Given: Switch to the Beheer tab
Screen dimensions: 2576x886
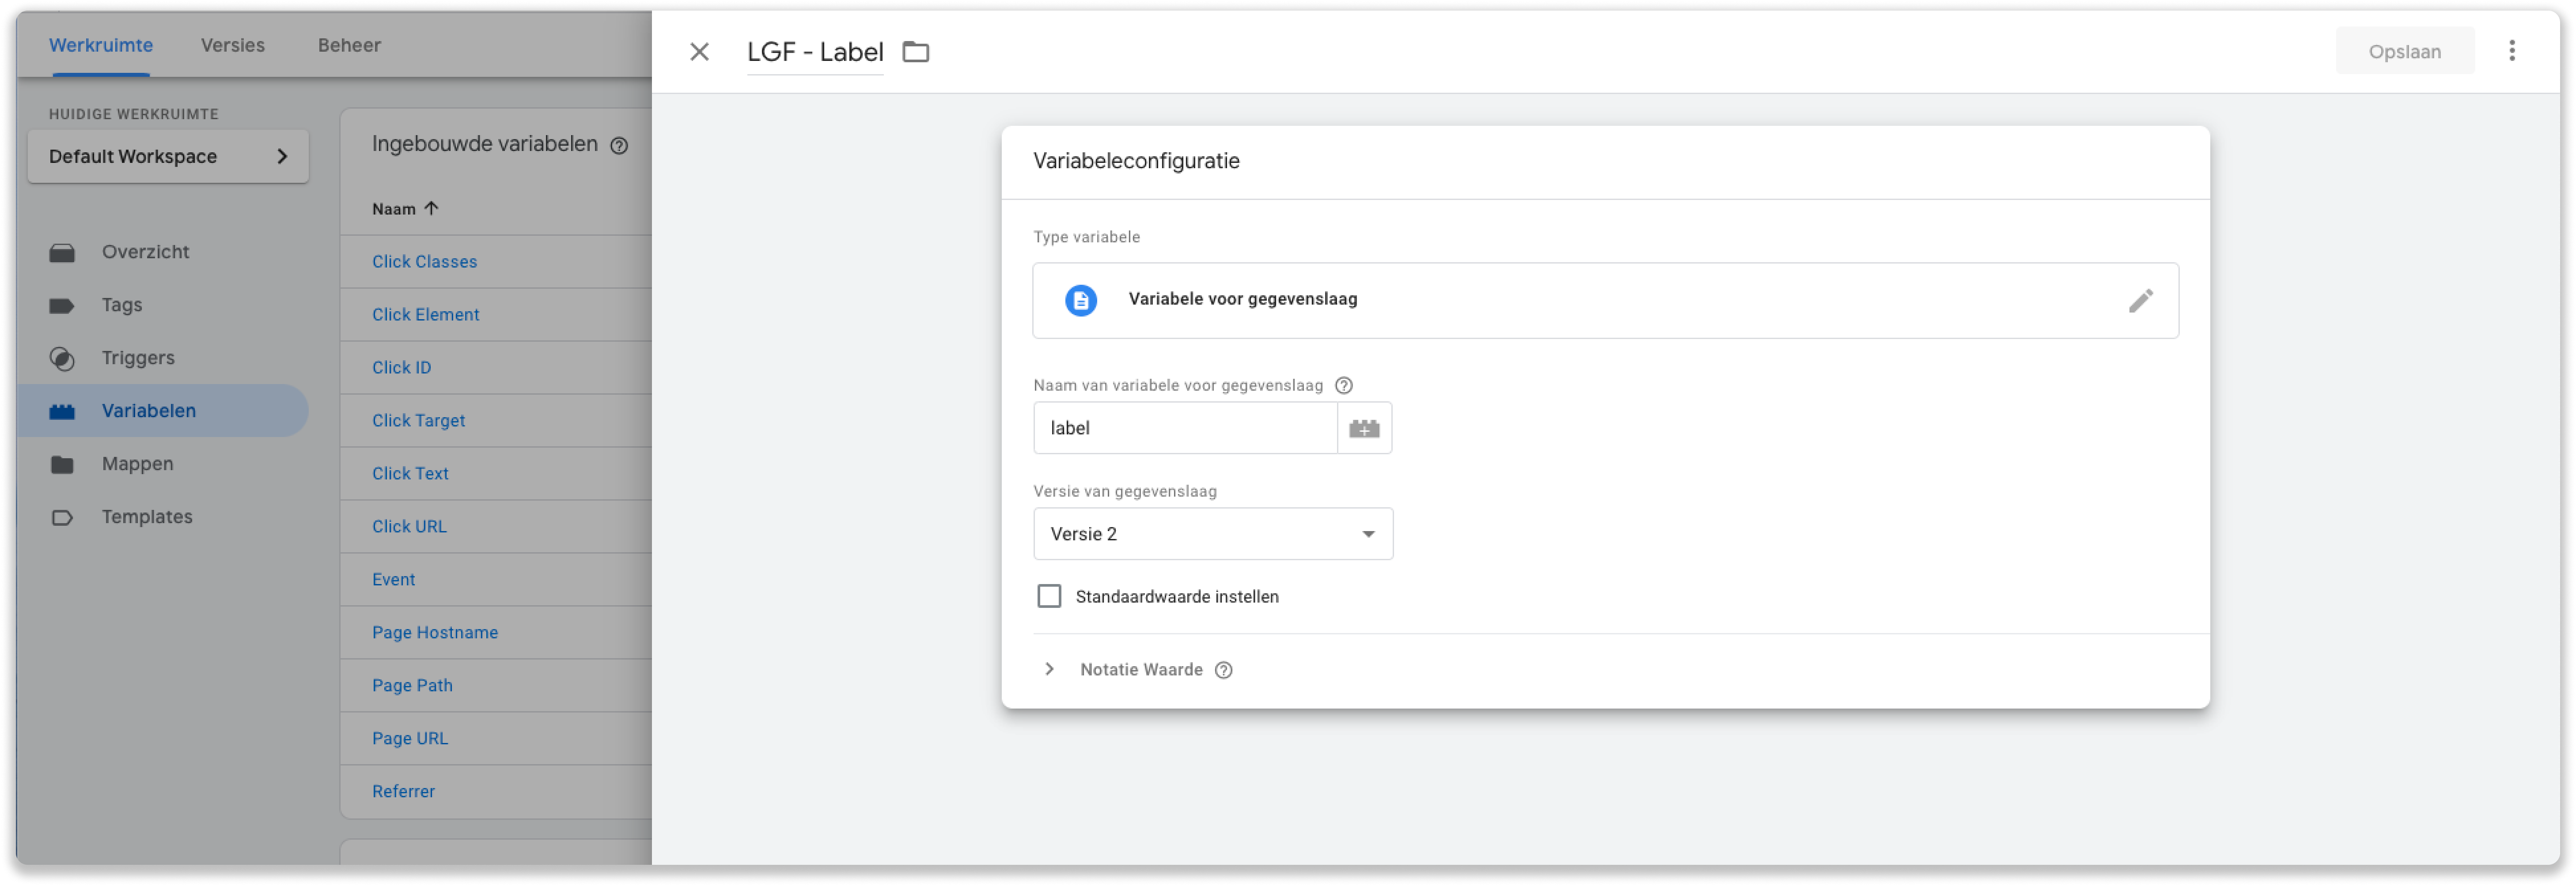Looking at the screenshot, I should 349,45.
